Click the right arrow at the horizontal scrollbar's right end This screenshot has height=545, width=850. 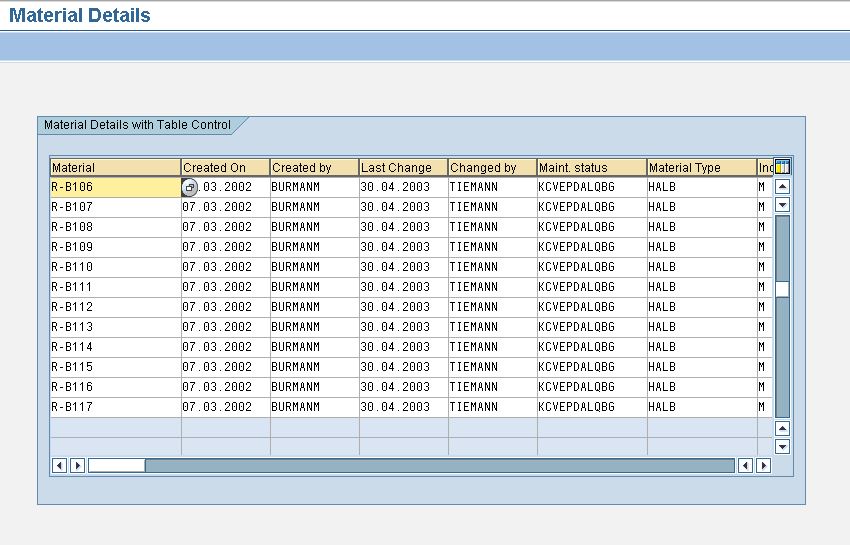coord(764,465)
